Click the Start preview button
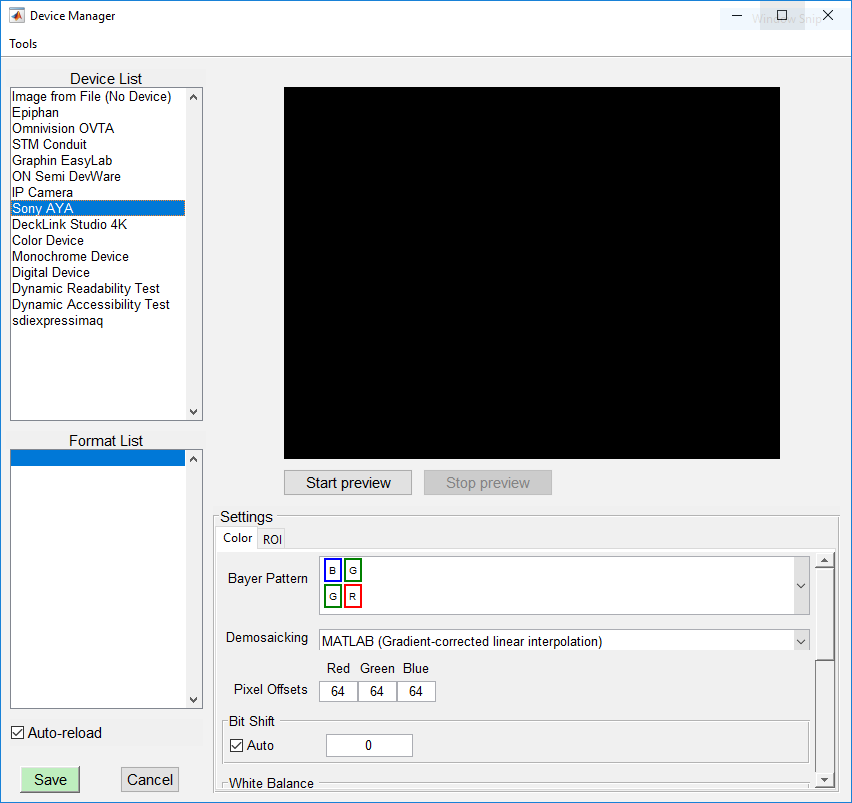Screen dimensions: 852x803 [348, 482]
